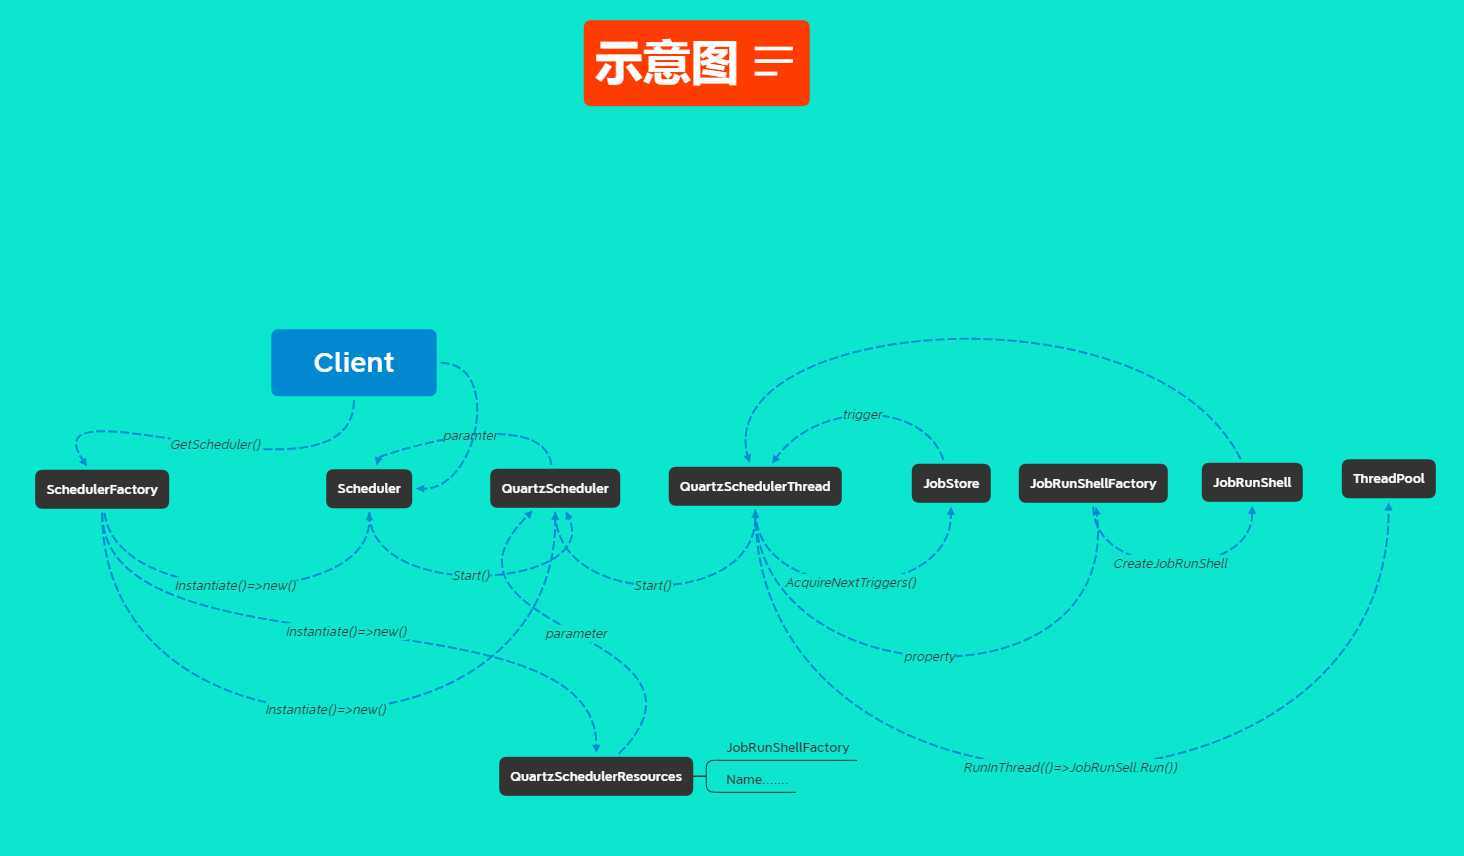Click 'parameter' label near QuartzSchedulerResources line
The height and width of the screenshot is (856, 1464).
[x=577, y=634]
